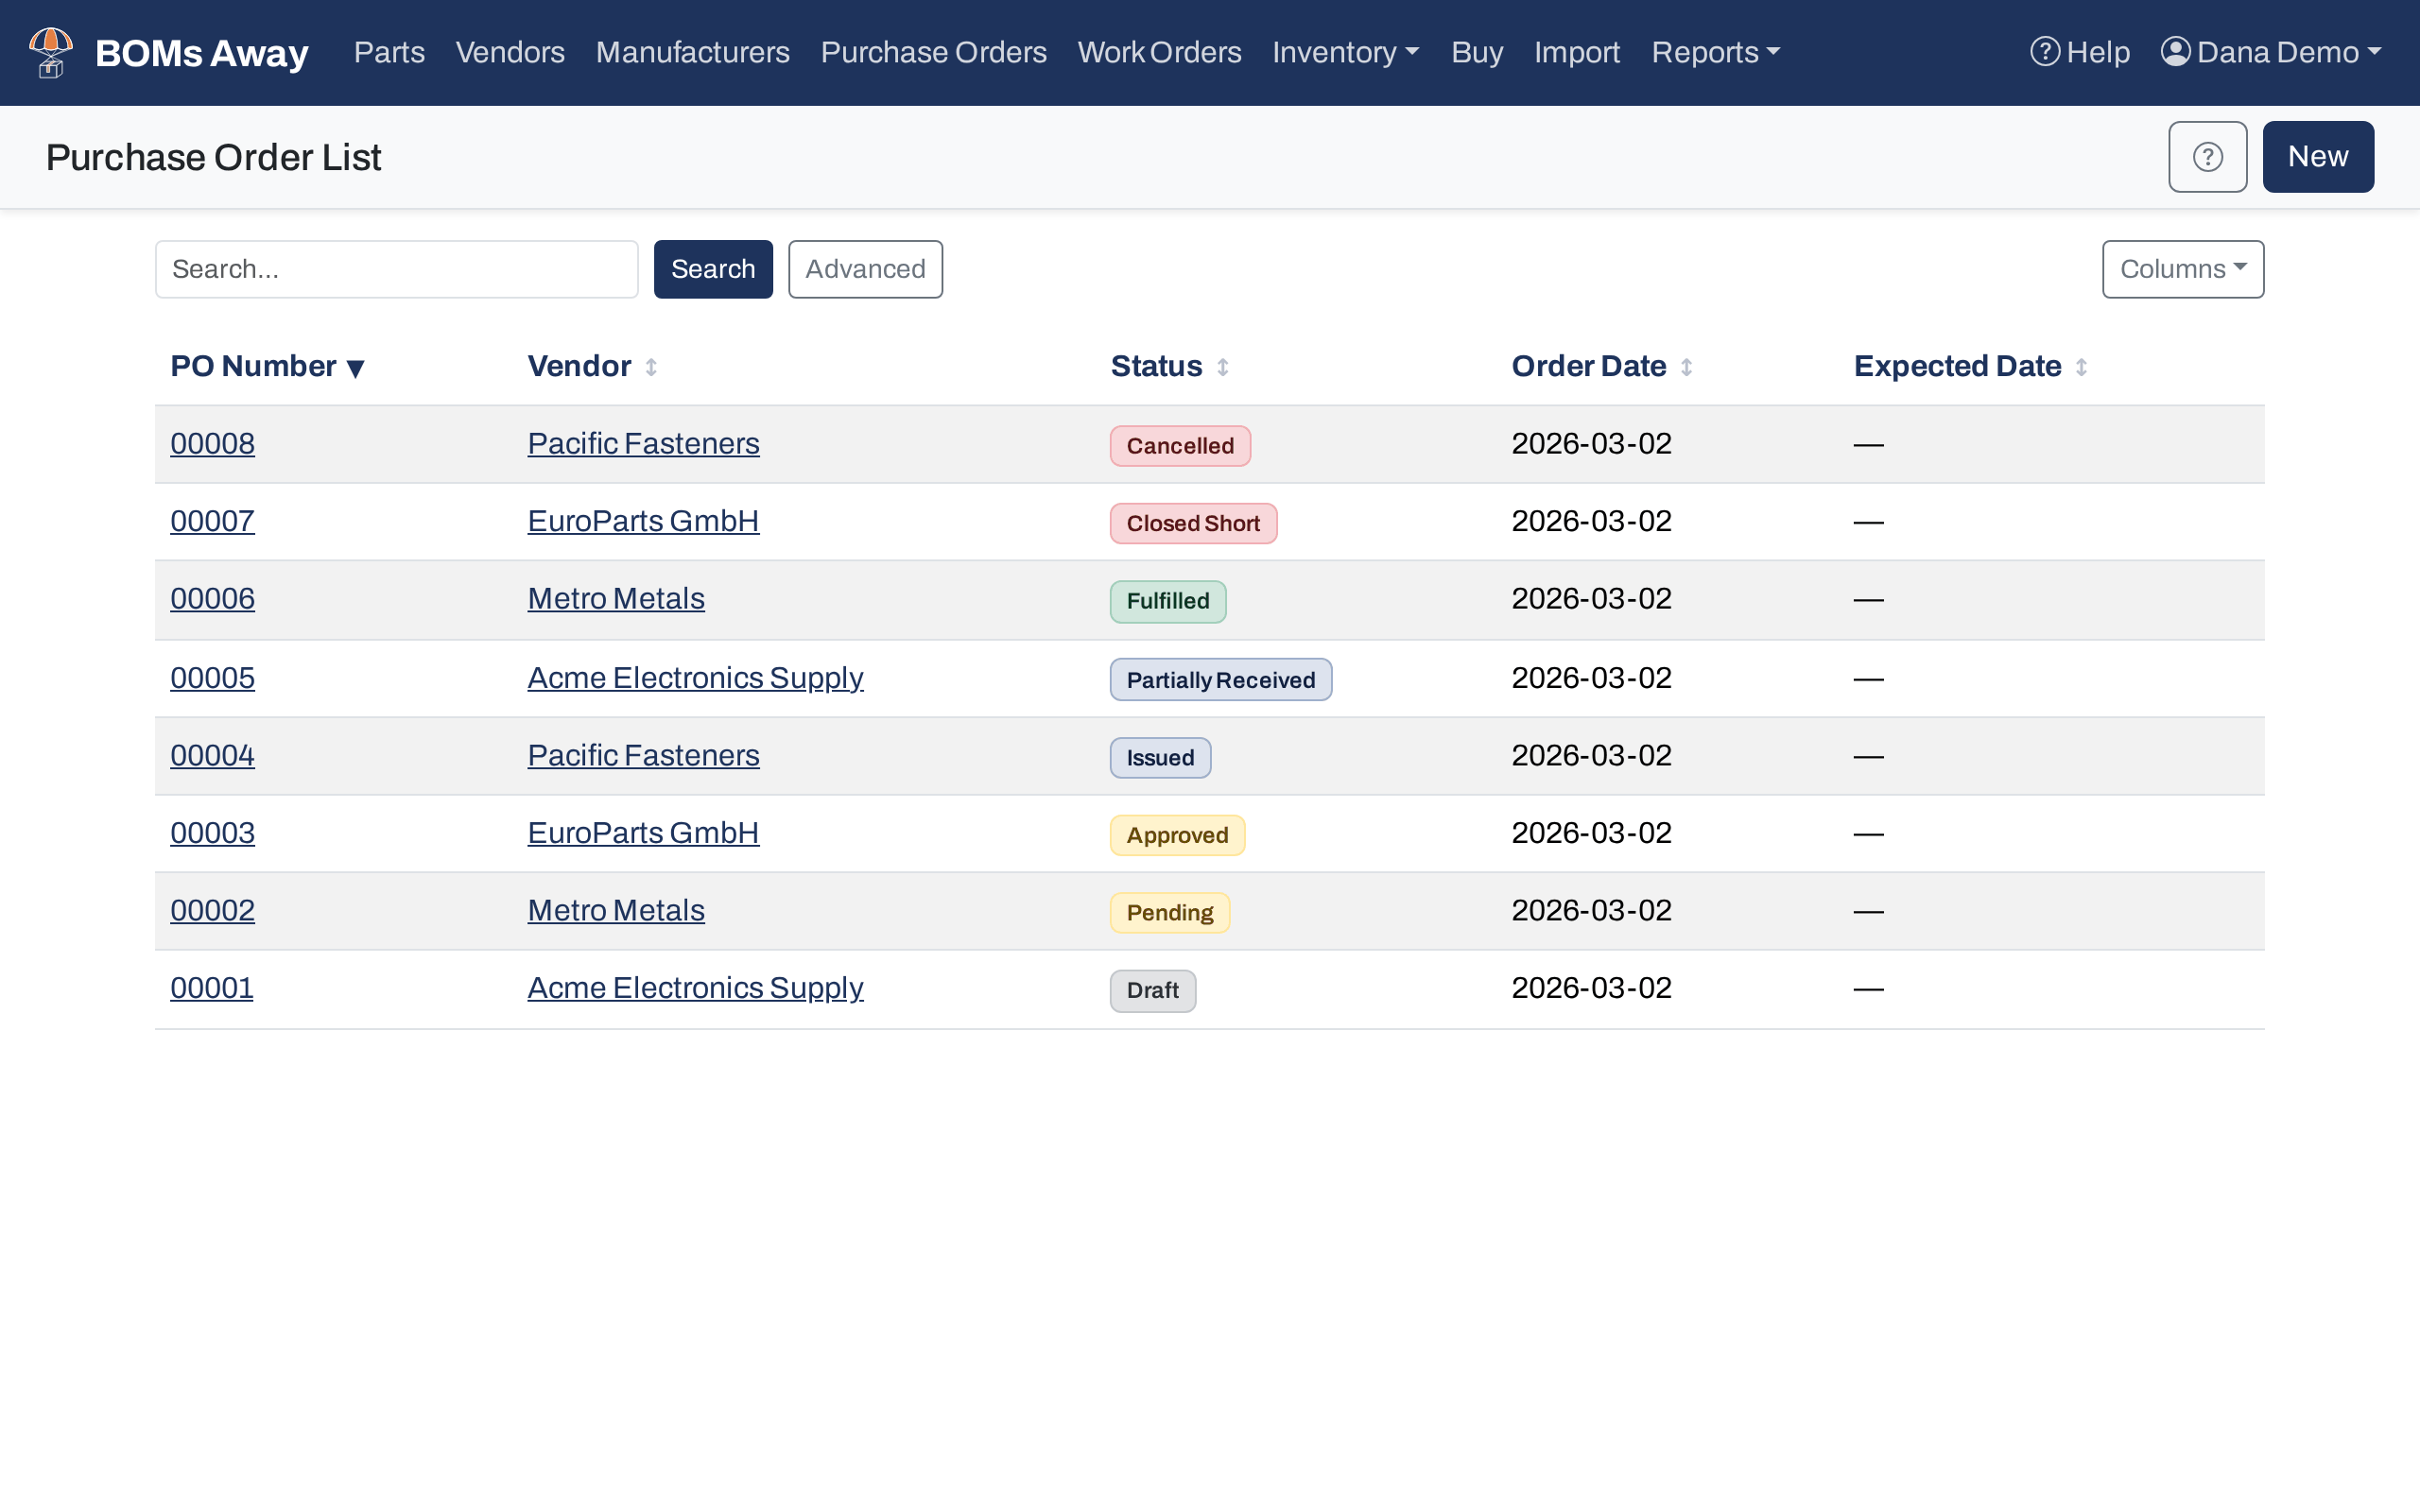This screenshot has width=2420, height=1512.
Task: Click the BOMs Away parachute logo icon
Action: click(51, 52)
